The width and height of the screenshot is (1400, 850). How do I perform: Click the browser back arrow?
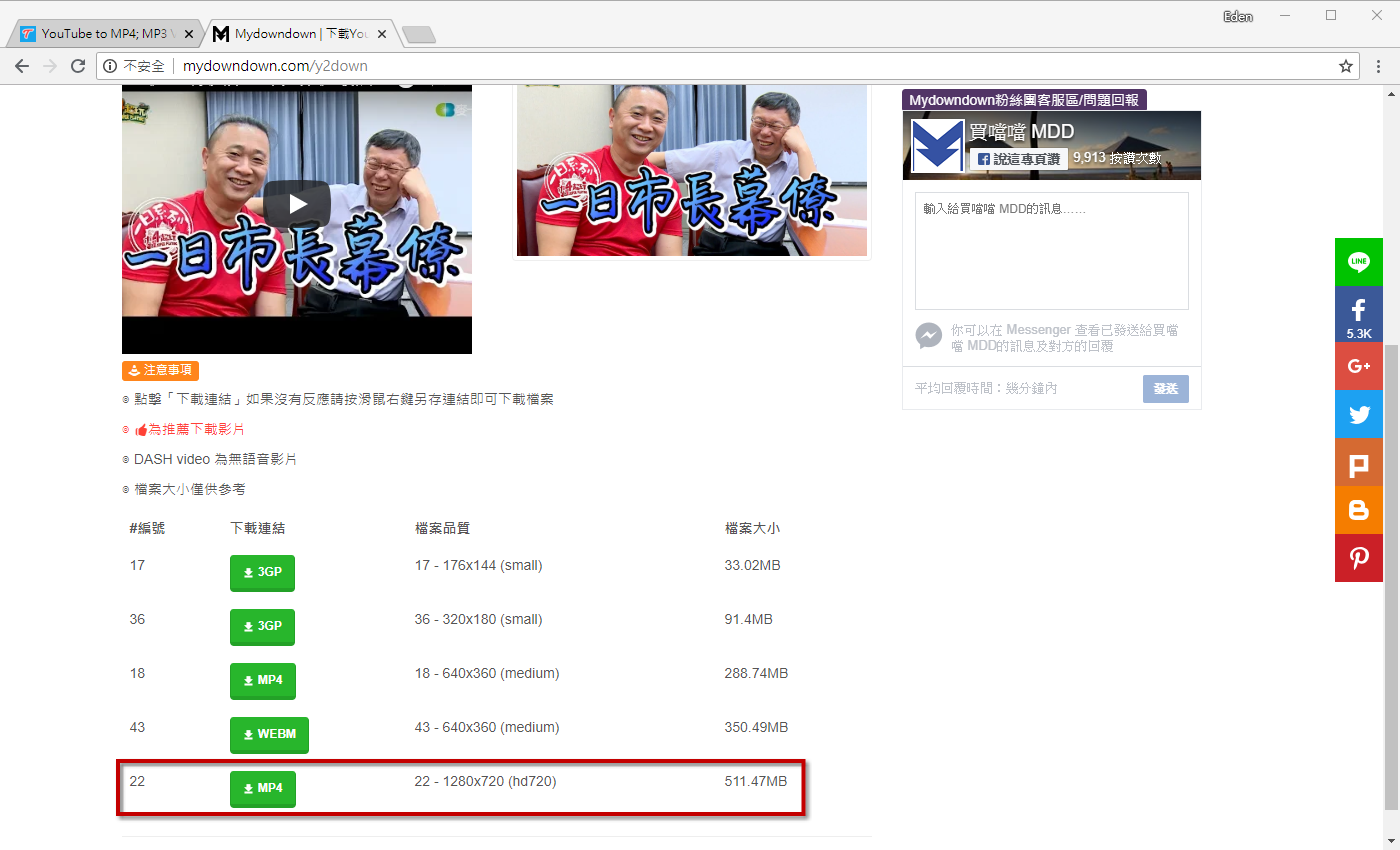(22, 66)
